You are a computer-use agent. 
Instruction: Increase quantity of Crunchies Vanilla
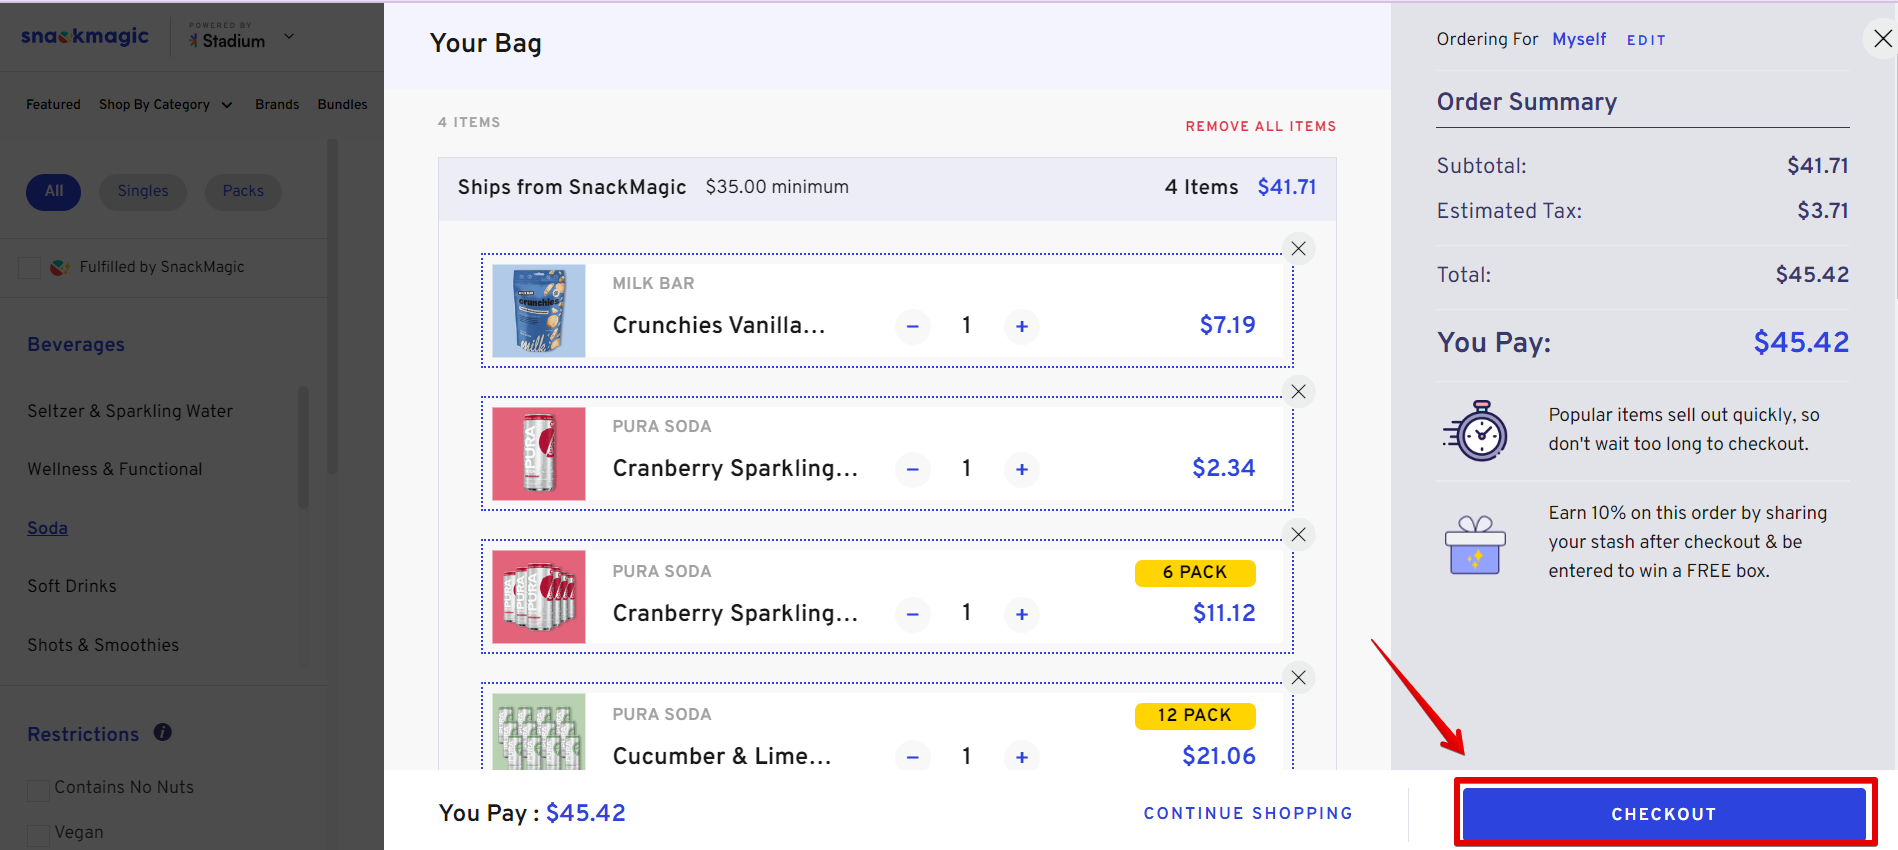[1022, 326]
